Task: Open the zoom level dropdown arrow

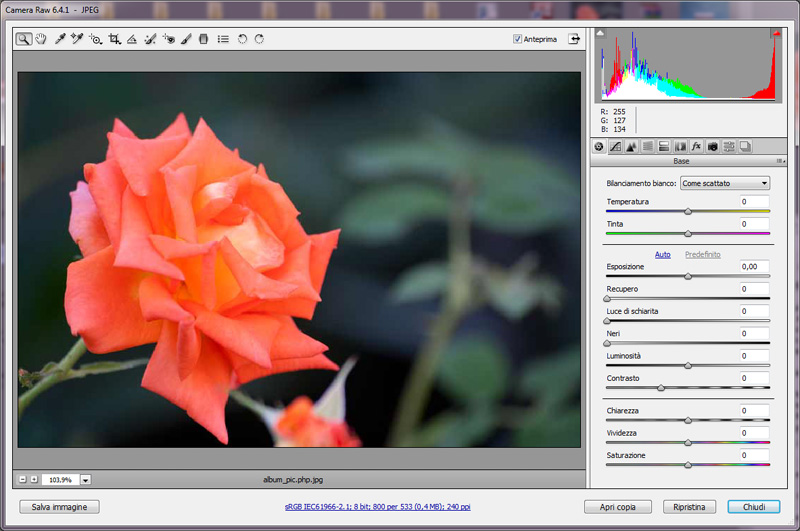Action: (x=86, y=479)
